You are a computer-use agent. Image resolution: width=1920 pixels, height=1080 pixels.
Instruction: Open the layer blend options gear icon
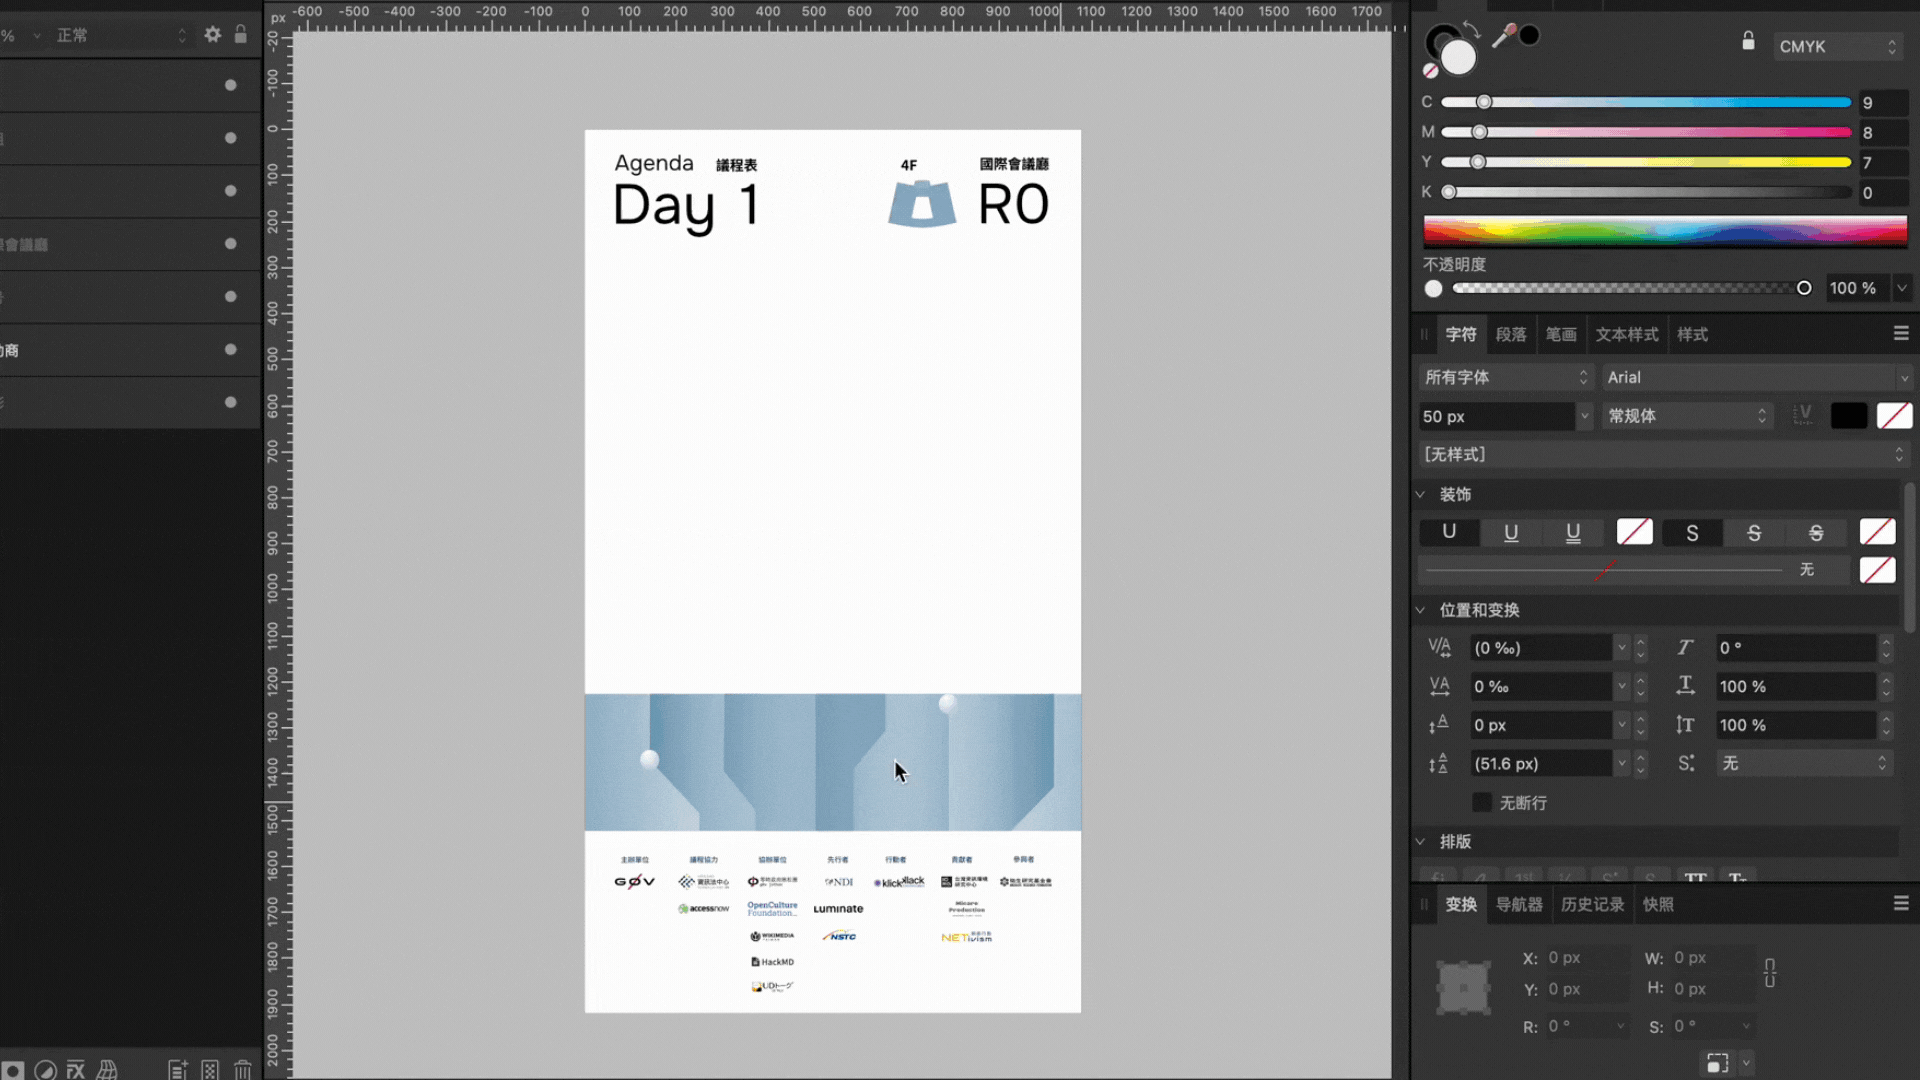[212, 35]
